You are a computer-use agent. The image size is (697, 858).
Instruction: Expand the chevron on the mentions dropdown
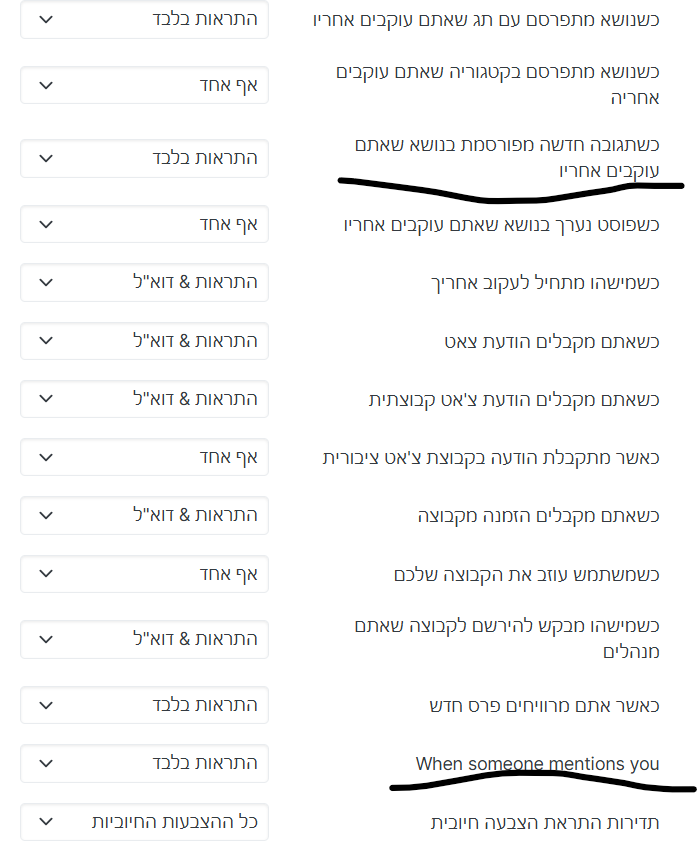click(x=44, y=763)
